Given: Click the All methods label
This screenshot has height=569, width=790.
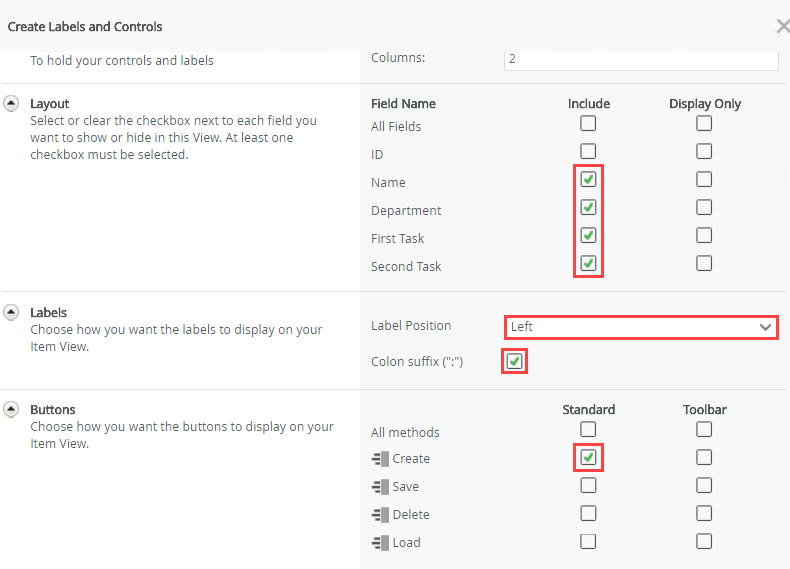Looking at the screenshot, I should (x=405, y=433).
